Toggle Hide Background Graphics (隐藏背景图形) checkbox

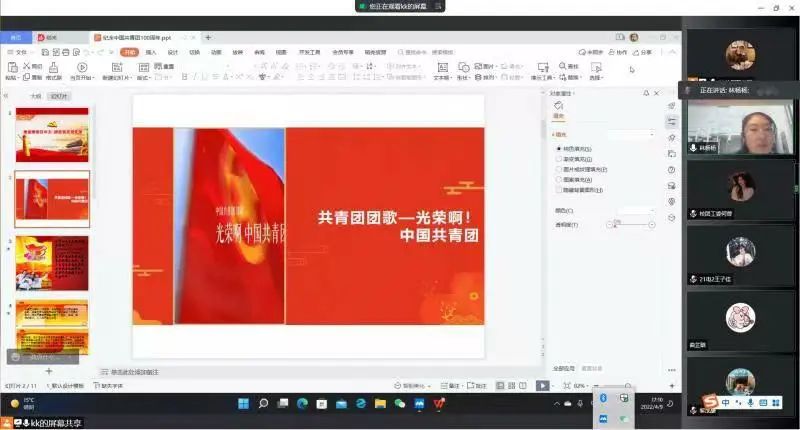559,190
